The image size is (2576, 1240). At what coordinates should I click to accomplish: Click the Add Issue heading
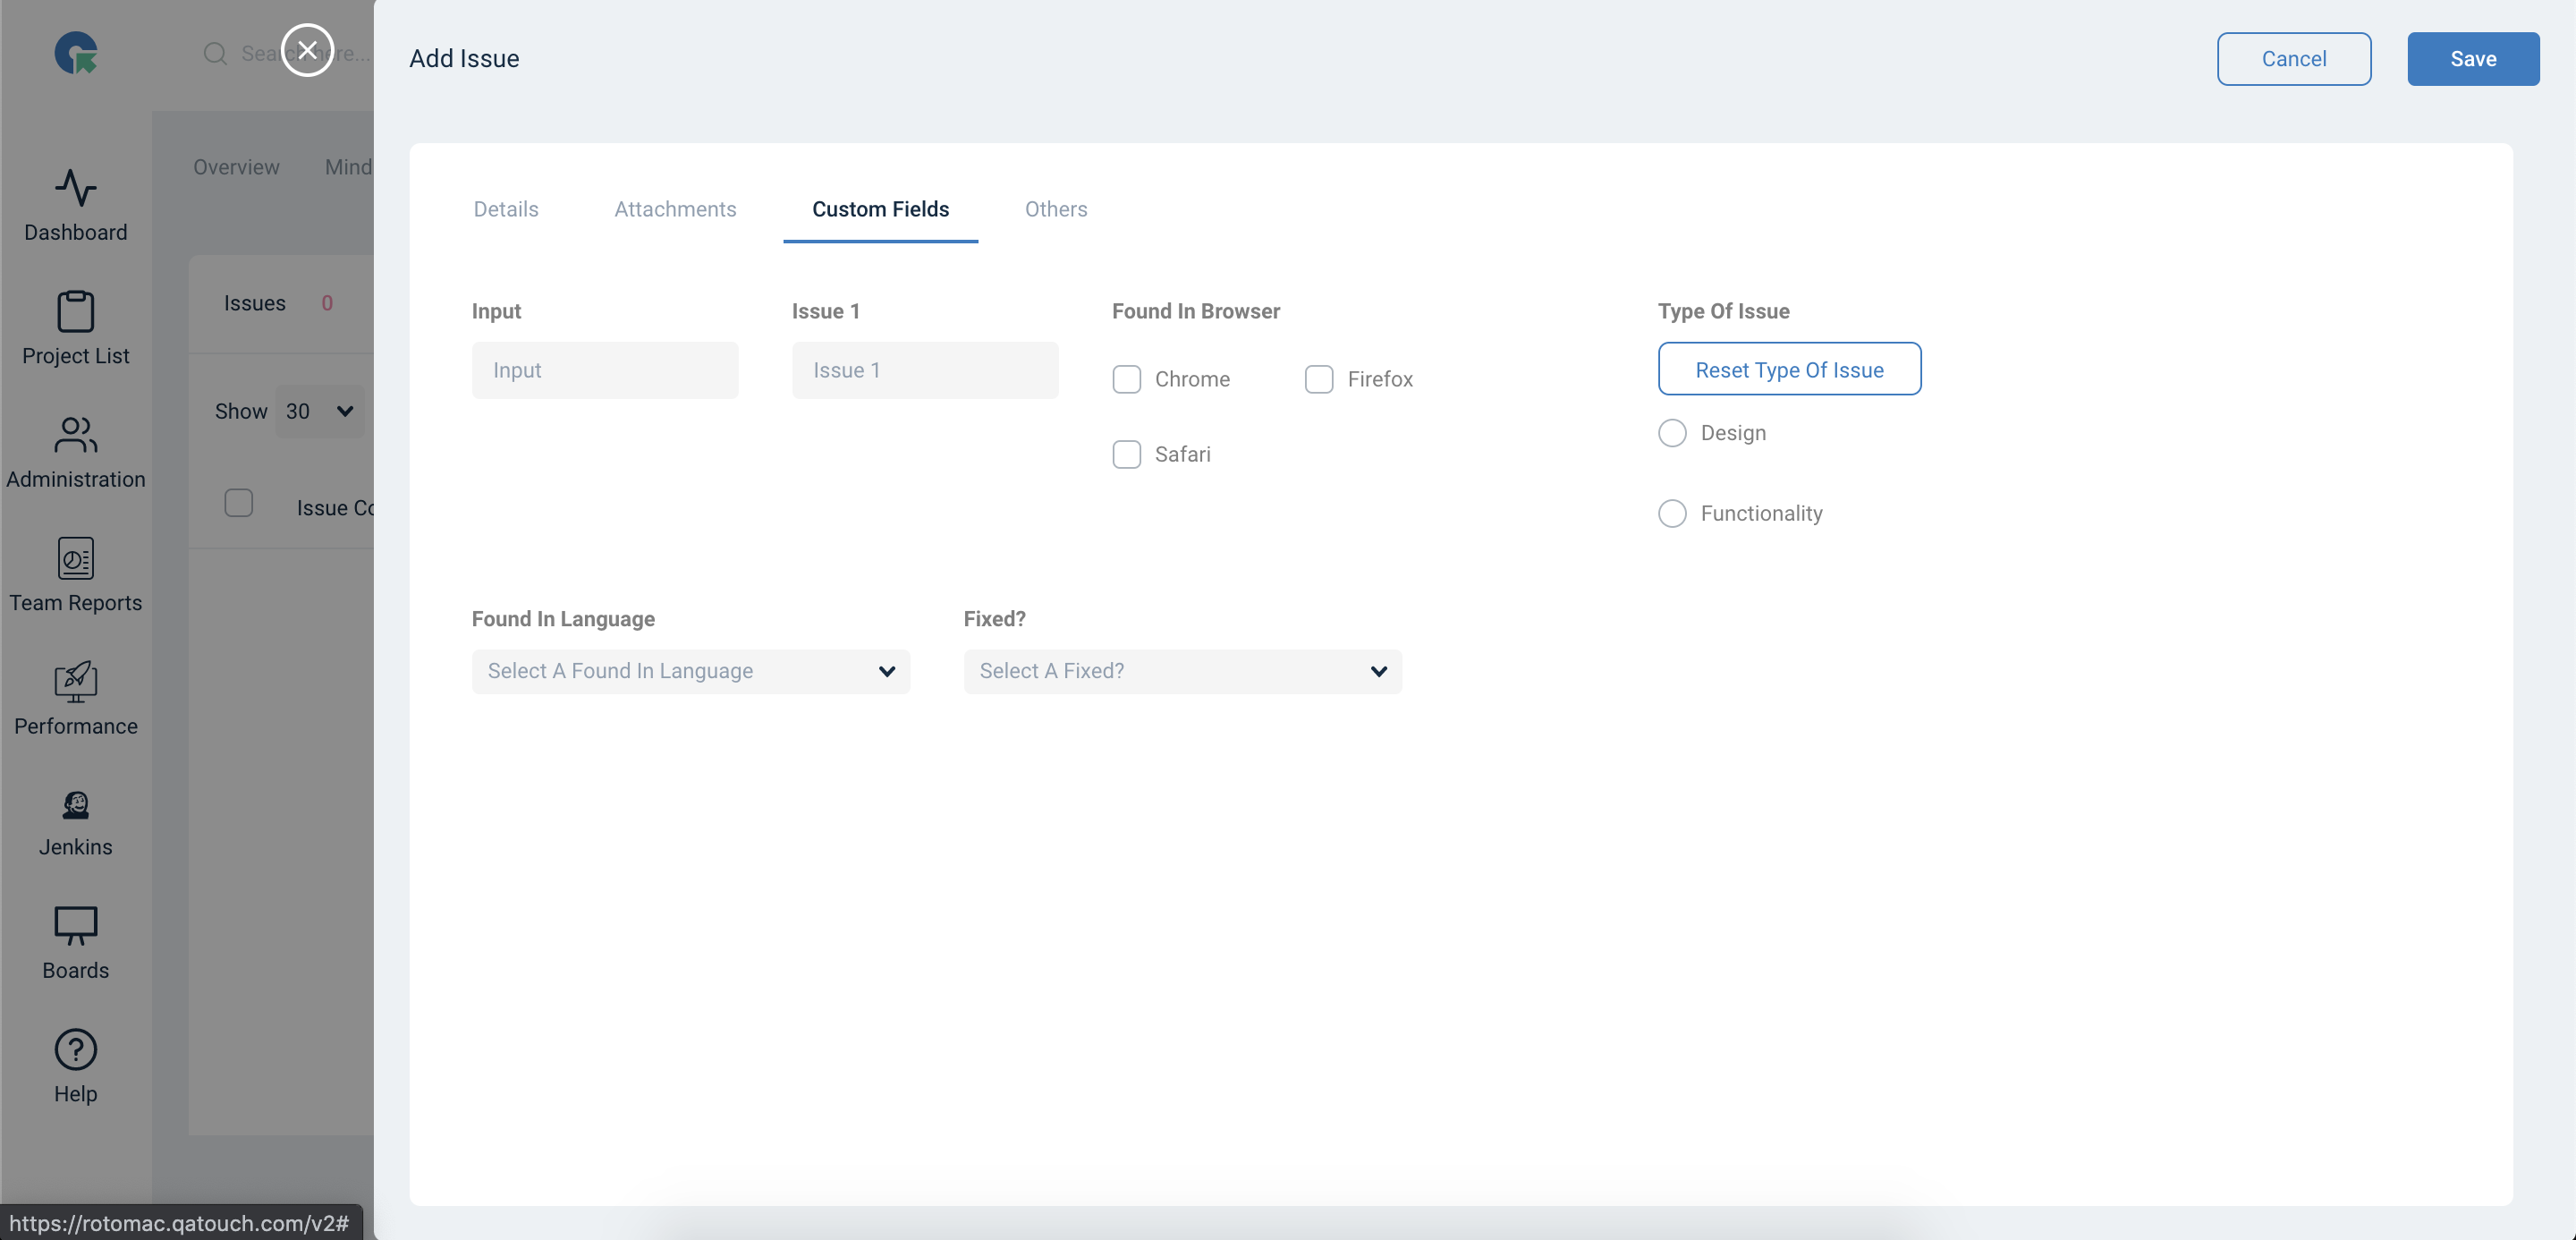pos(464,58)
